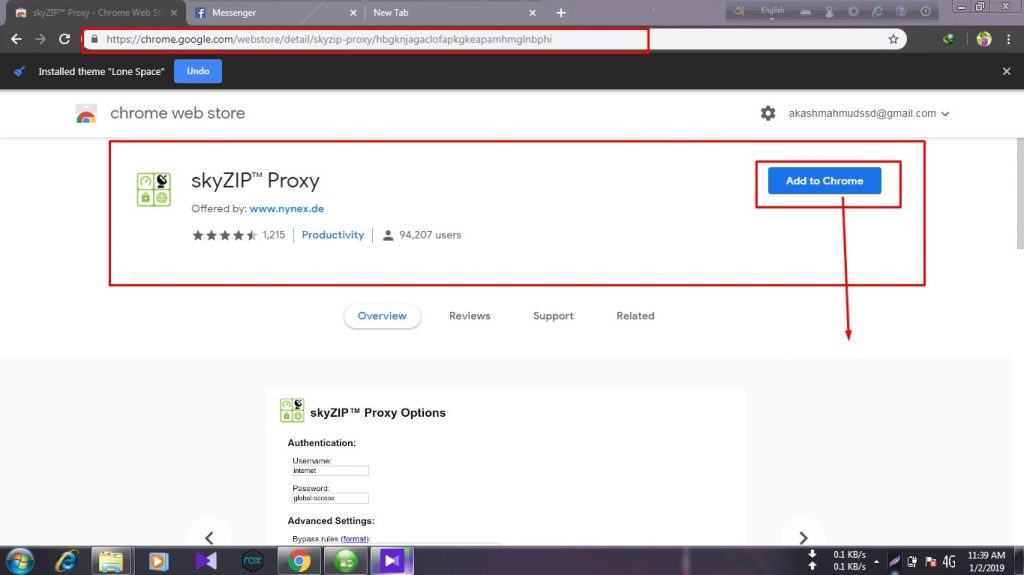
Task: Click the keyboard layout icon in toolbar
Action: click(x=805, y=12)
